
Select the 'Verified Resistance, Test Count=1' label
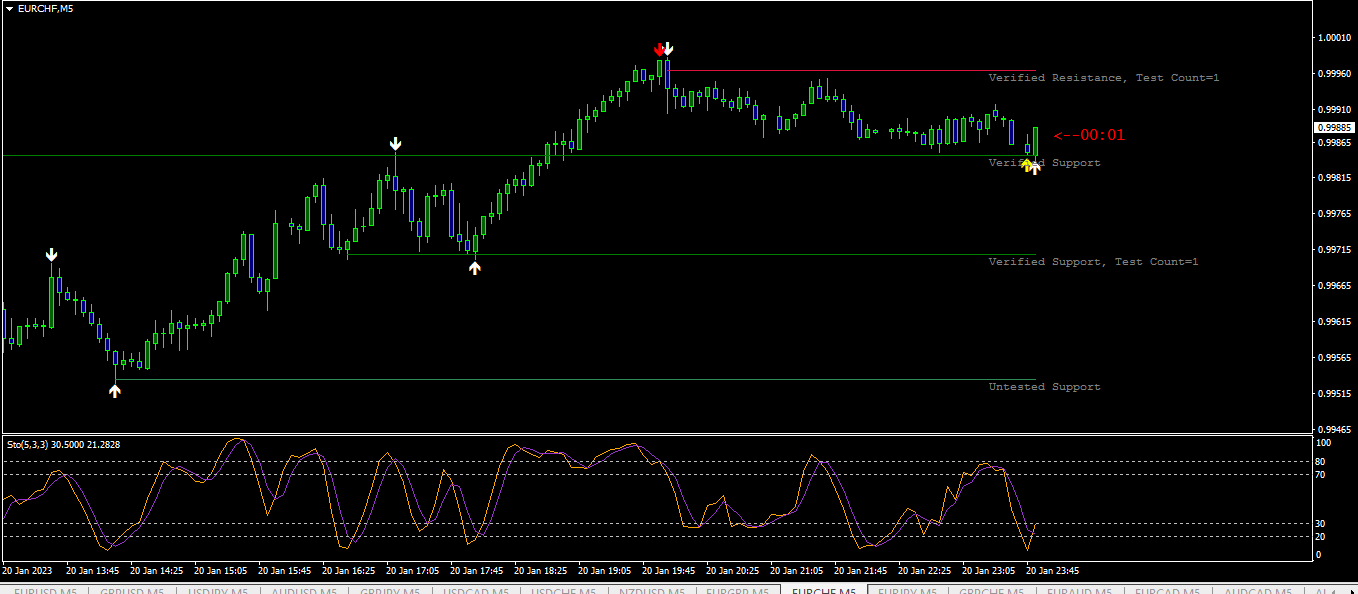point(1104,78)
